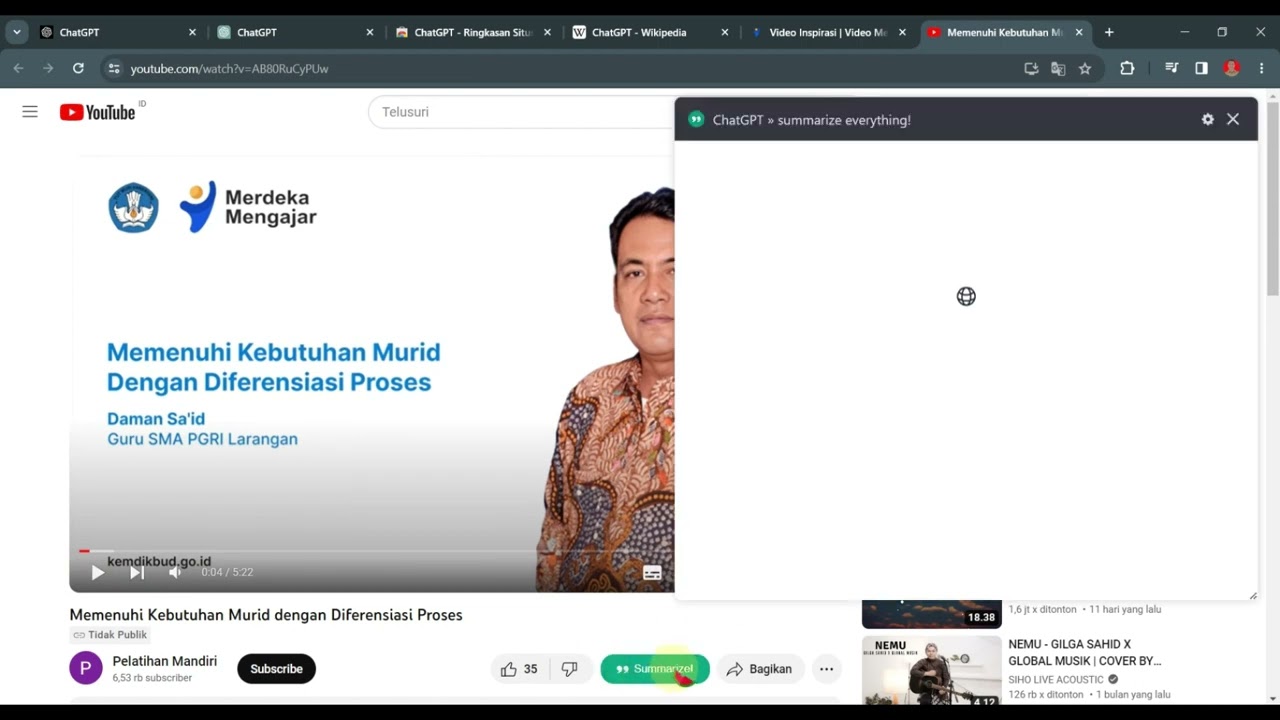Screen dimensions: 1280x720
Task: Open the SIHO LIVE ACOUSTIC channel
Action: coord(1056,679)
